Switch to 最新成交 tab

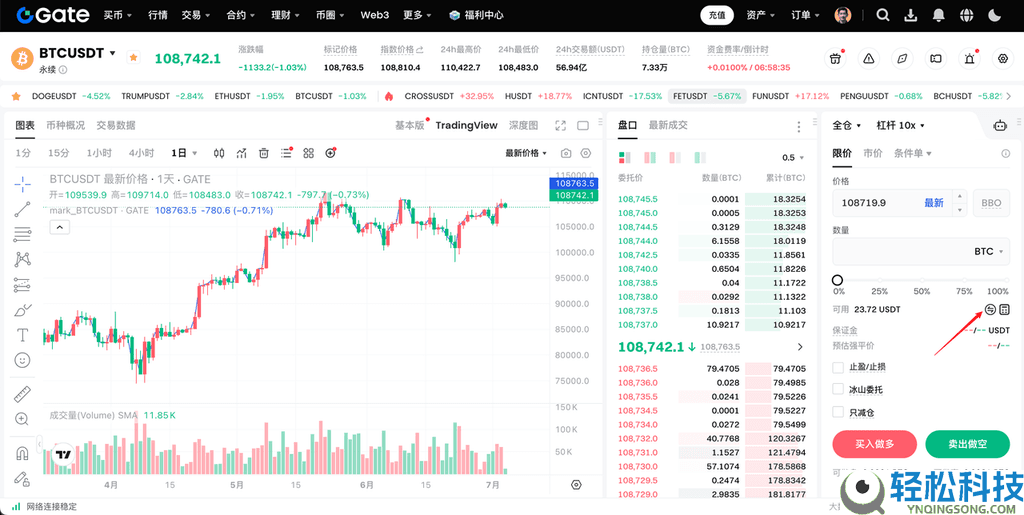click(x=668, y=125)
